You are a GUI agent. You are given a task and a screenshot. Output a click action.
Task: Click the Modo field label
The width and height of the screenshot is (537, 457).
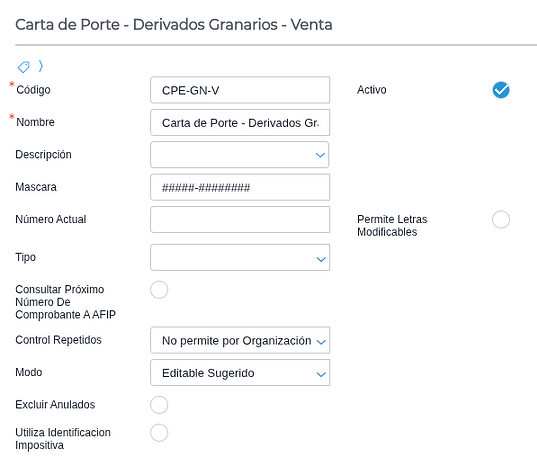29,372
